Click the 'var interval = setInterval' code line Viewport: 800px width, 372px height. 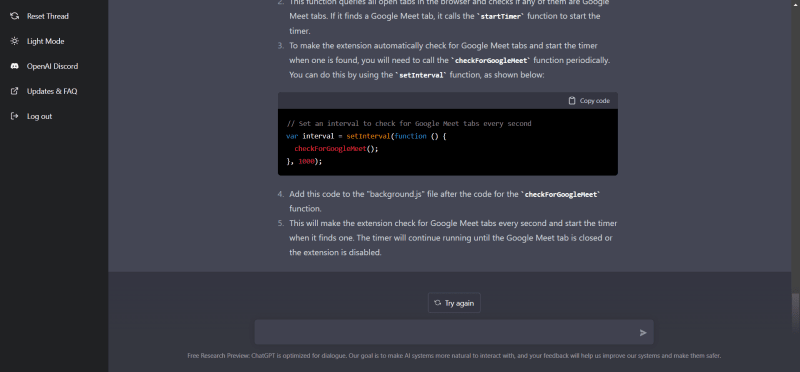click(366, 136)
